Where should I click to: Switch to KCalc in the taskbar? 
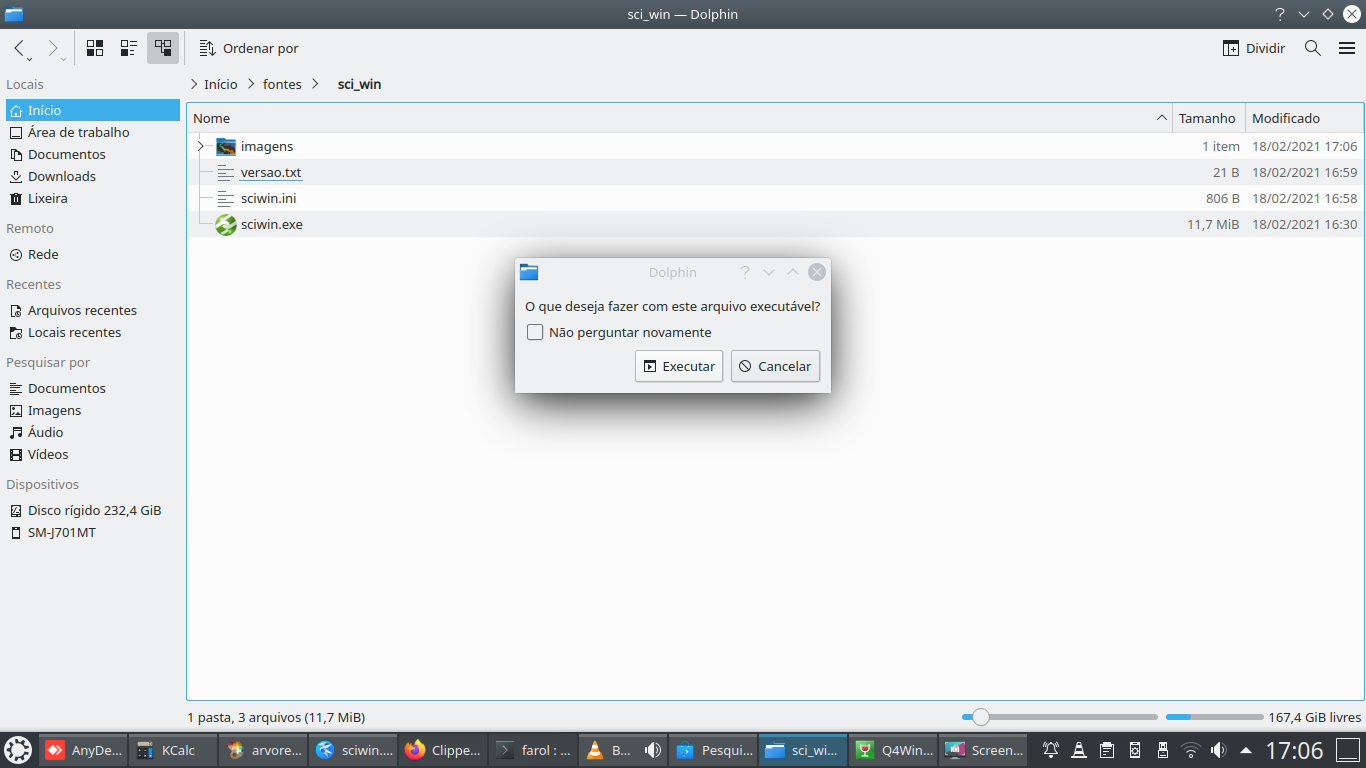click(173, 750)
